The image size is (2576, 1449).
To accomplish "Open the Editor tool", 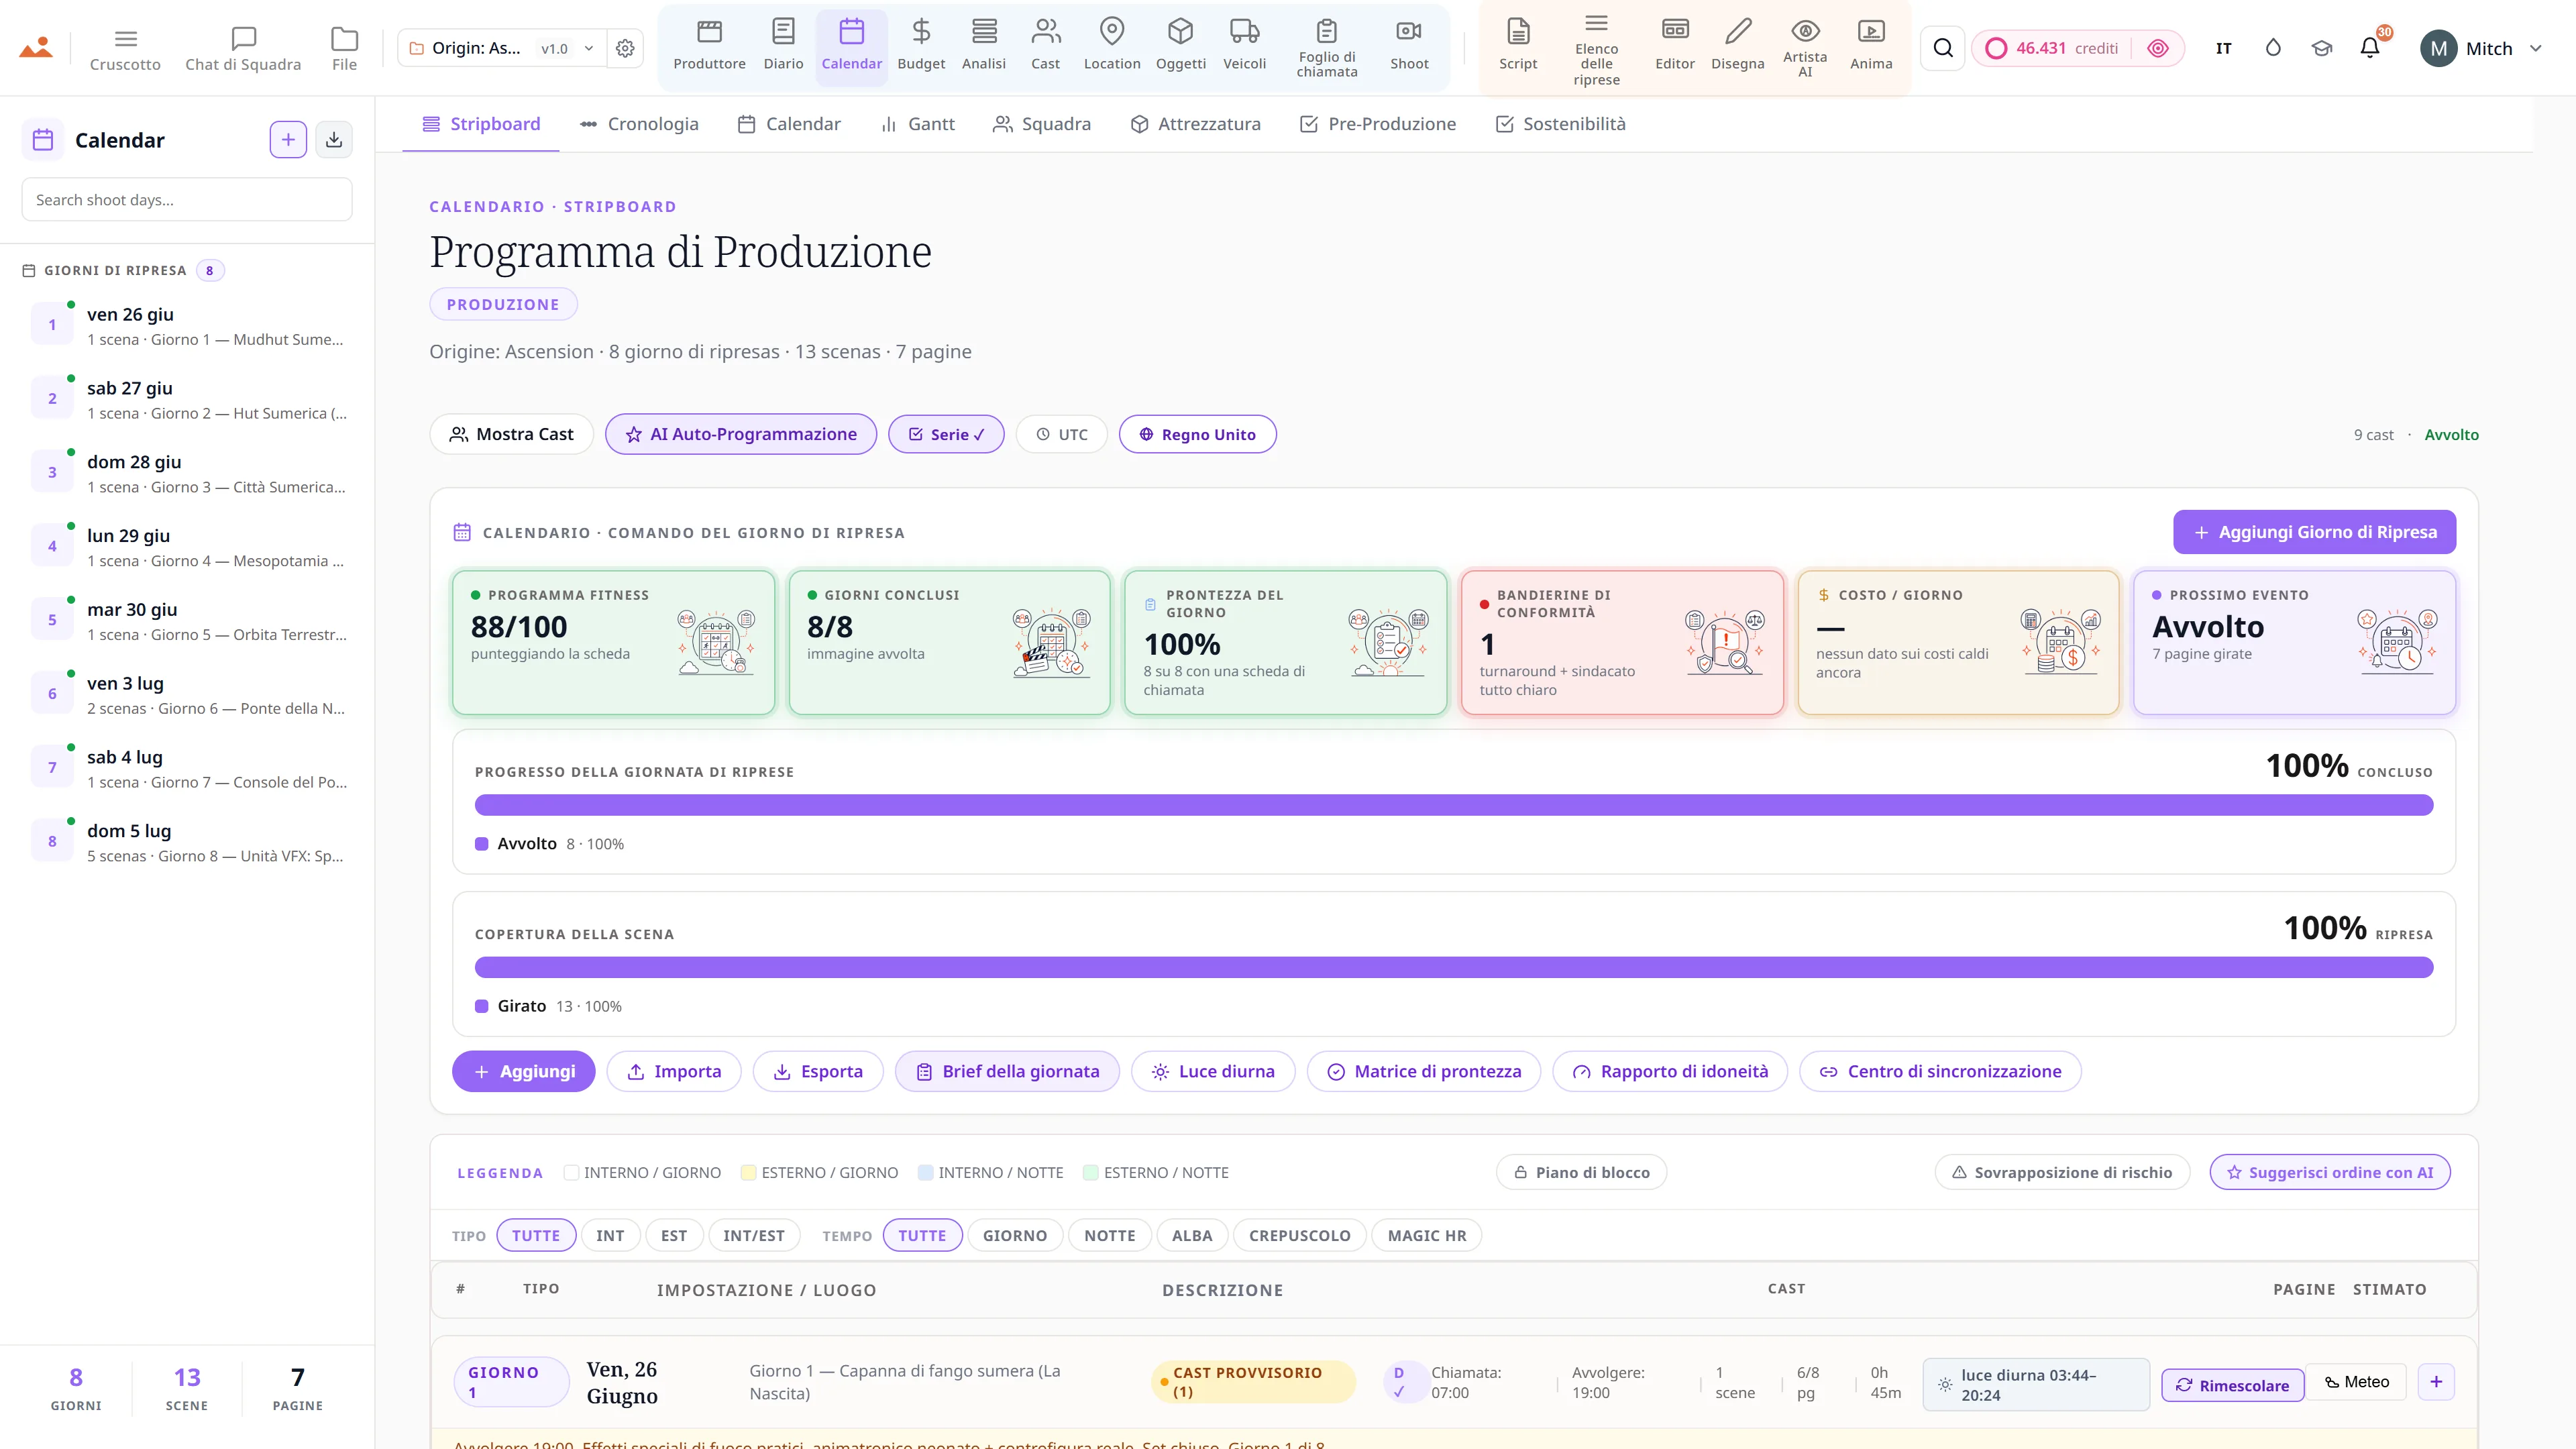I will (x=1675, y=46).
